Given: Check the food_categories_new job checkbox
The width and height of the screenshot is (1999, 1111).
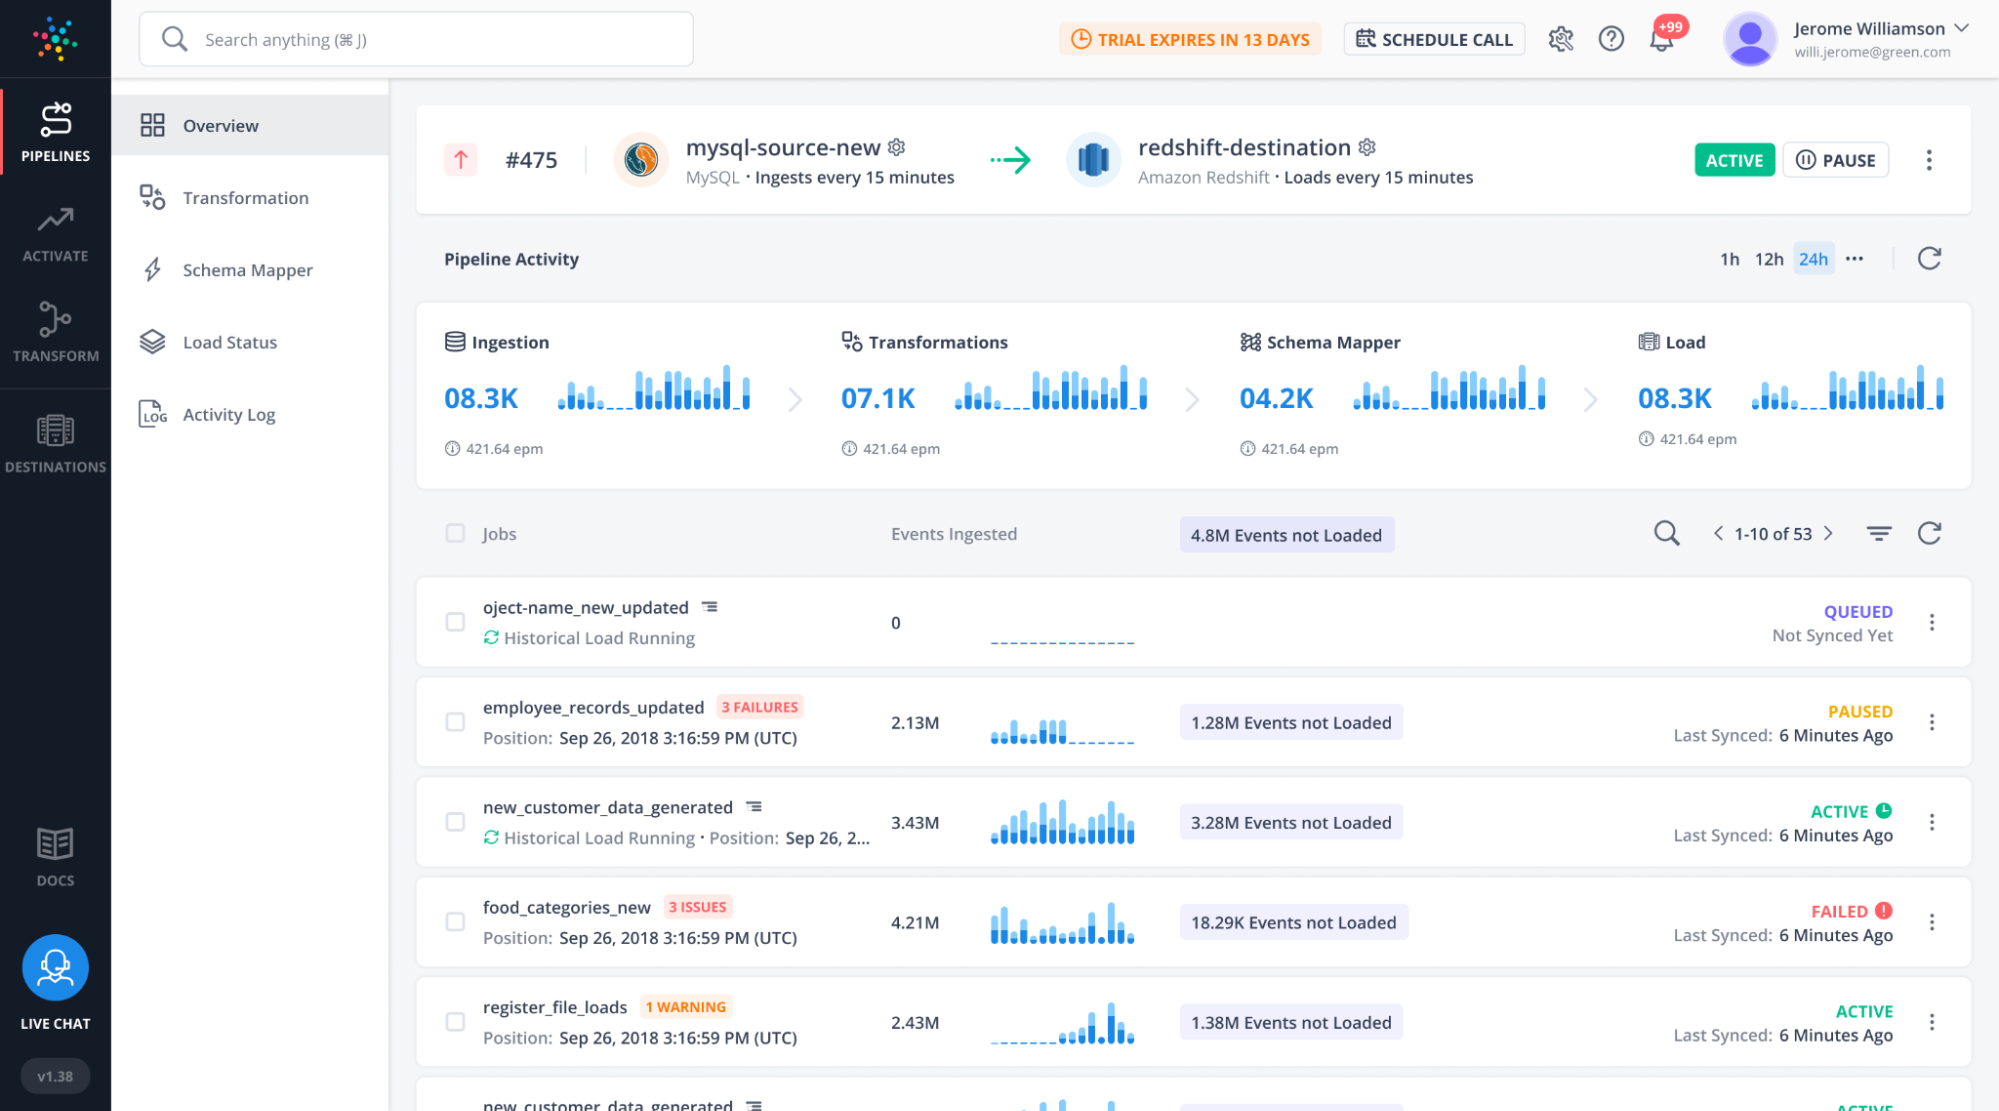Looking at the screenshot, I should coord(456,922).
